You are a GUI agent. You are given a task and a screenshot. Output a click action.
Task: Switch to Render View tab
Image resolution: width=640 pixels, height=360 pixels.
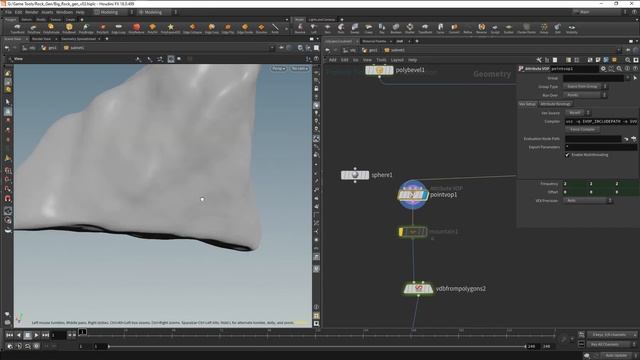[x=41, y=39]
